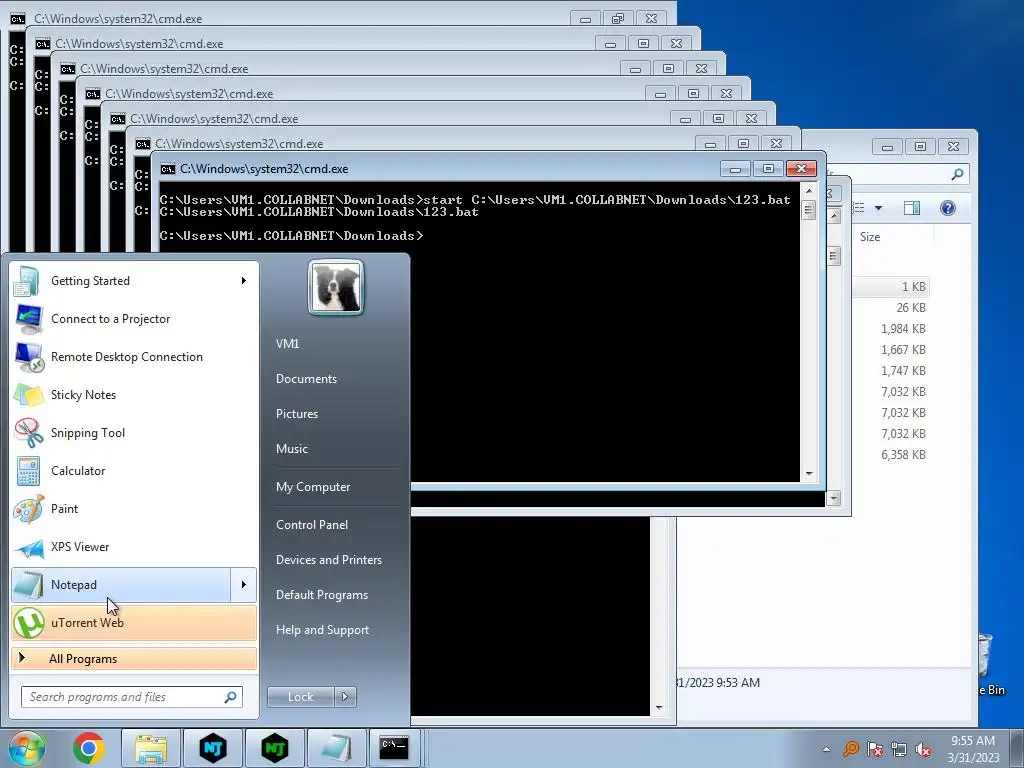Screen dimensions: 1024x768
Task: Open Remote Desktop Connection
Action: tap(134, 357)
